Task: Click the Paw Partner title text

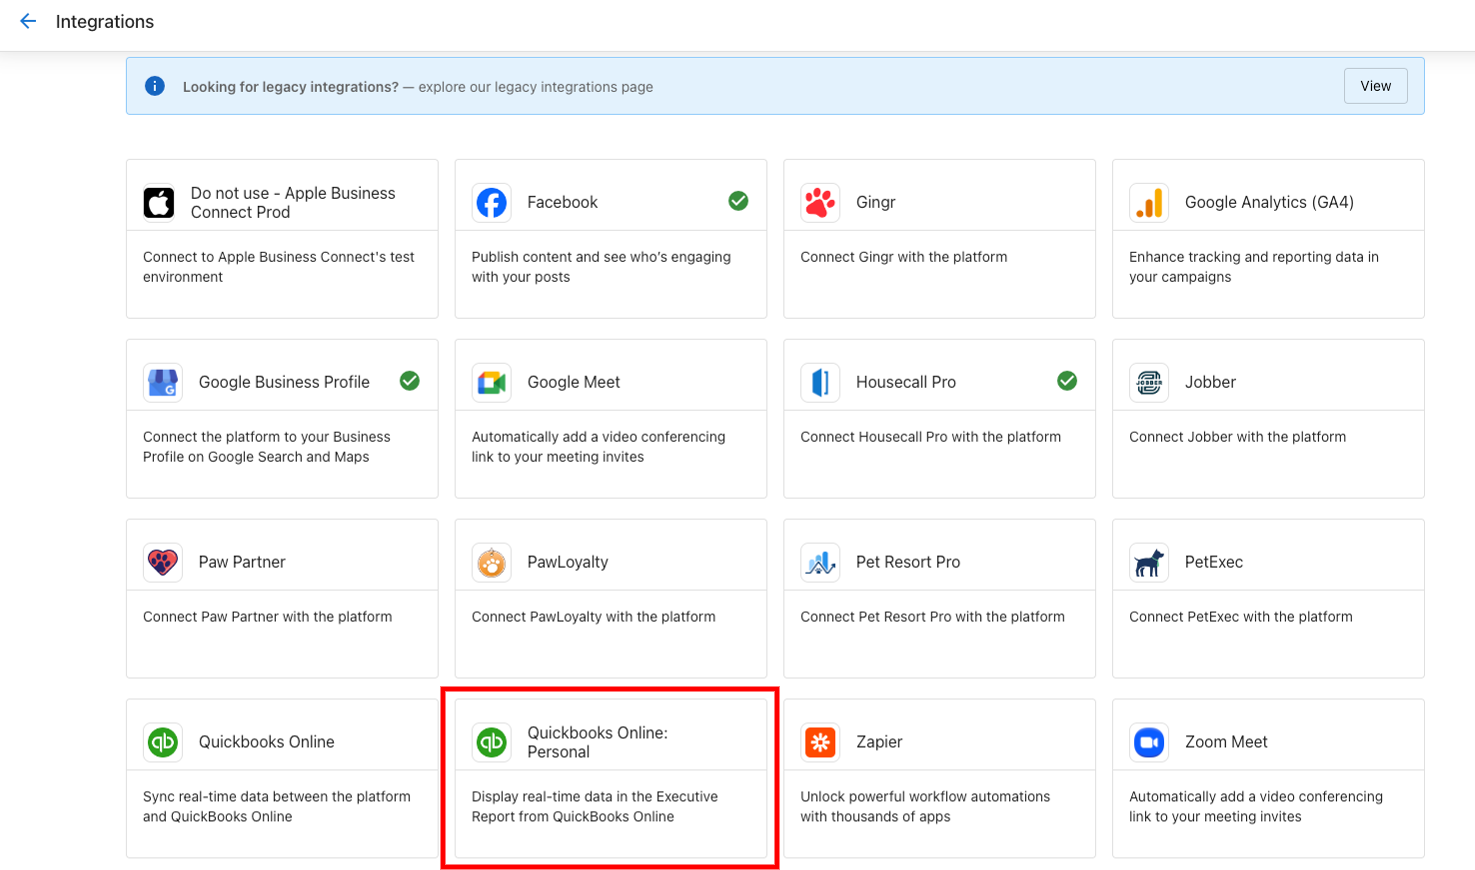Action: [242, 562]
